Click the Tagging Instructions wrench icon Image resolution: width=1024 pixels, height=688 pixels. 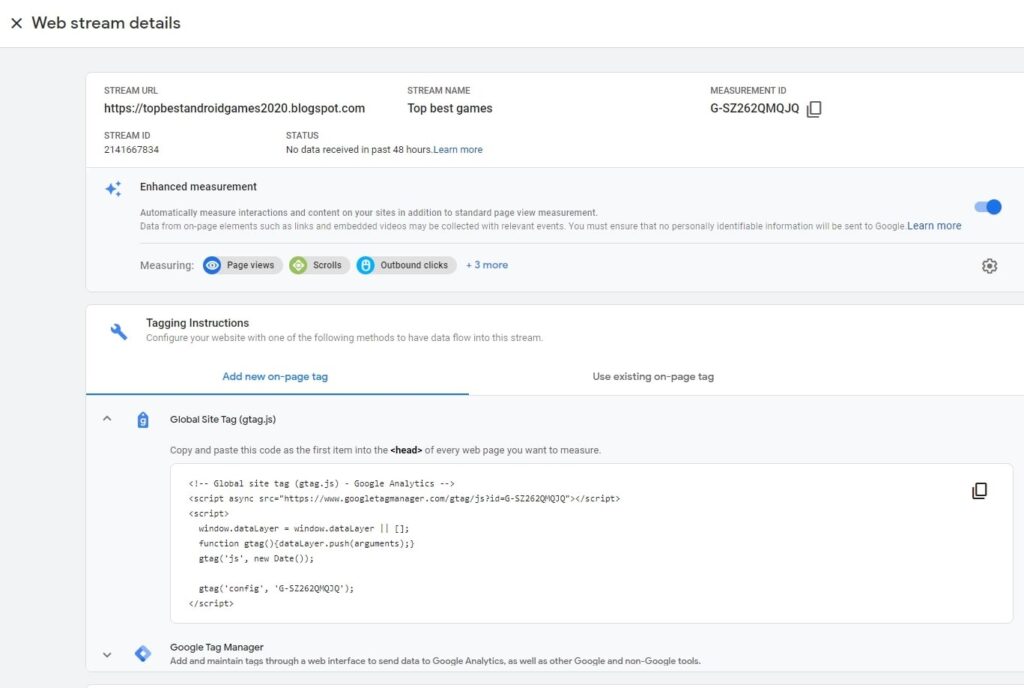point(118,331)
